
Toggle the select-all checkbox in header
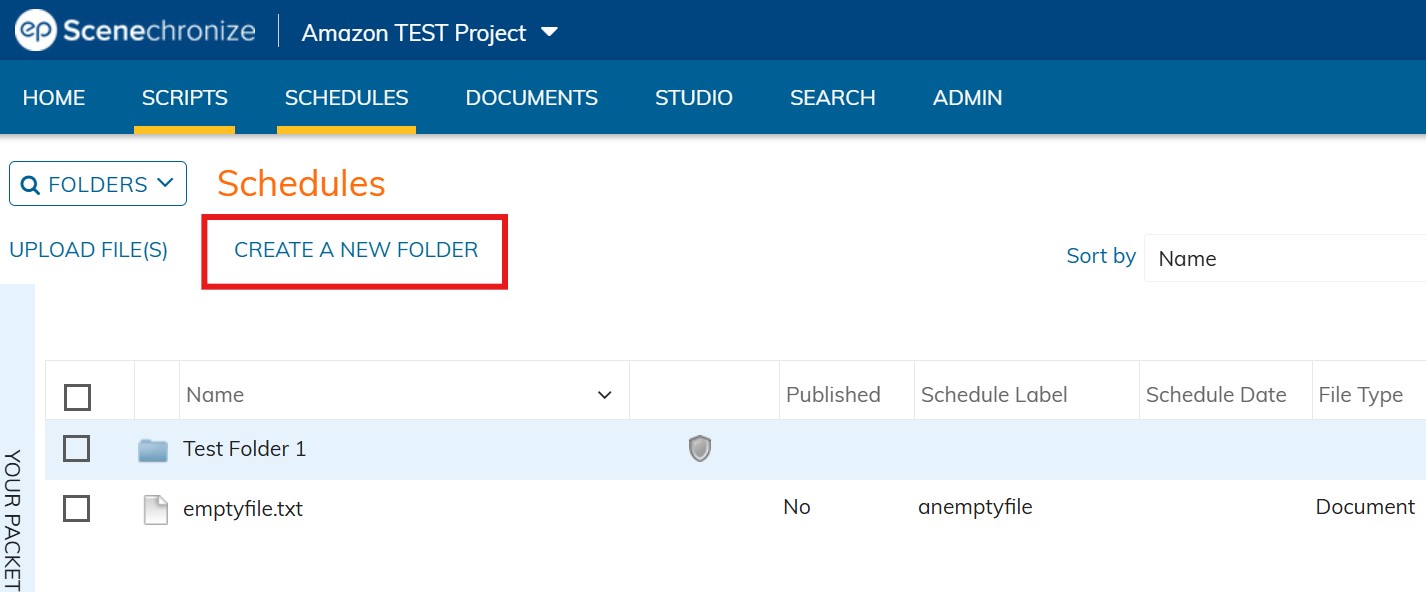point(77,397)
